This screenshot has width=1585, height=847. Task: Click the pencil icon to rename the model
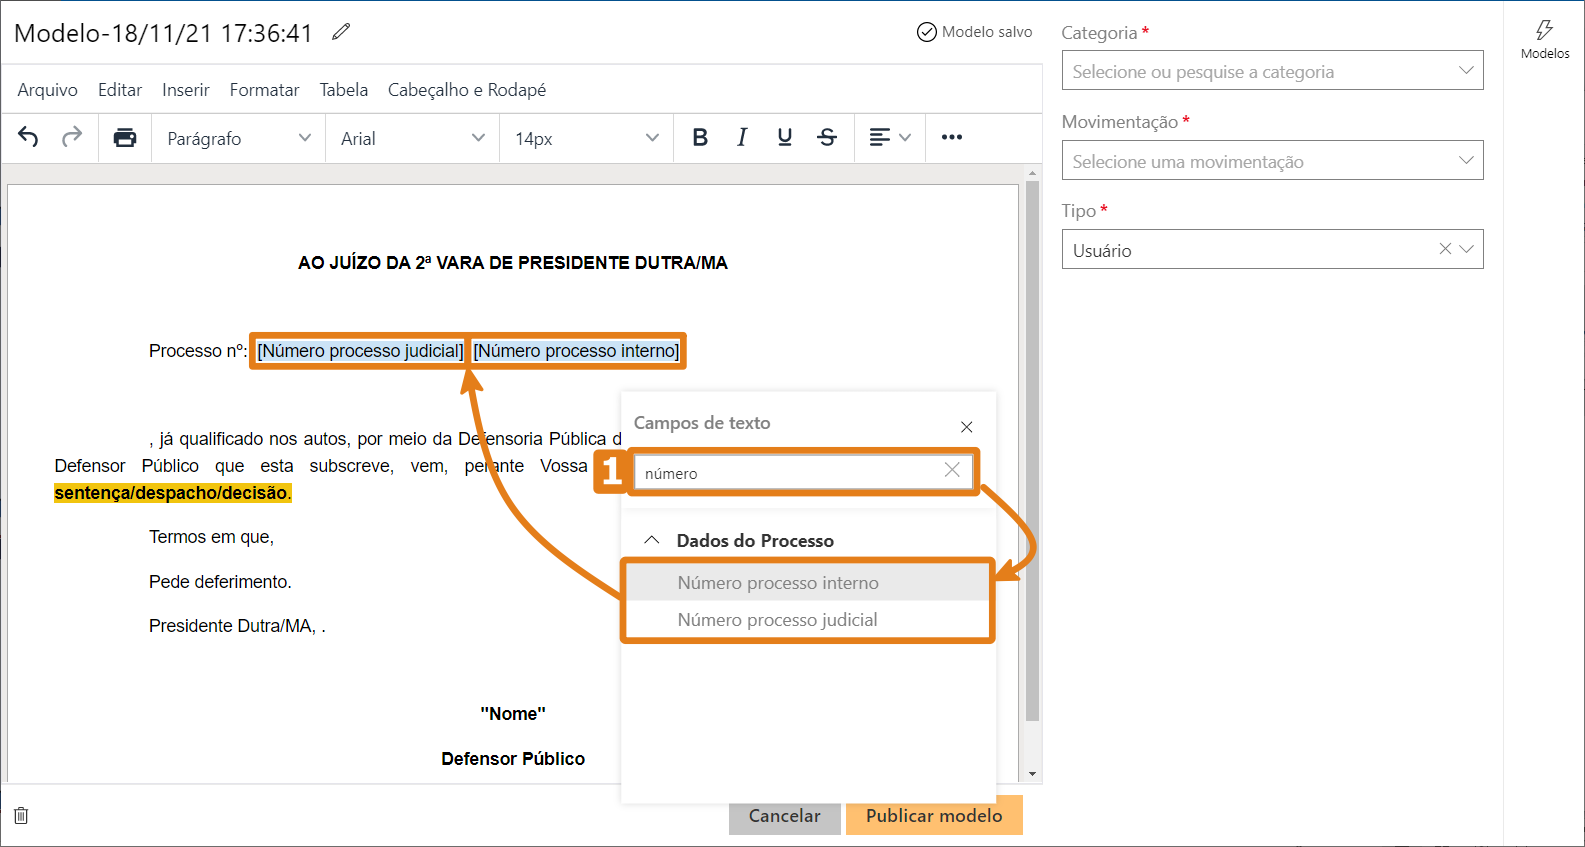coord(341,32)
